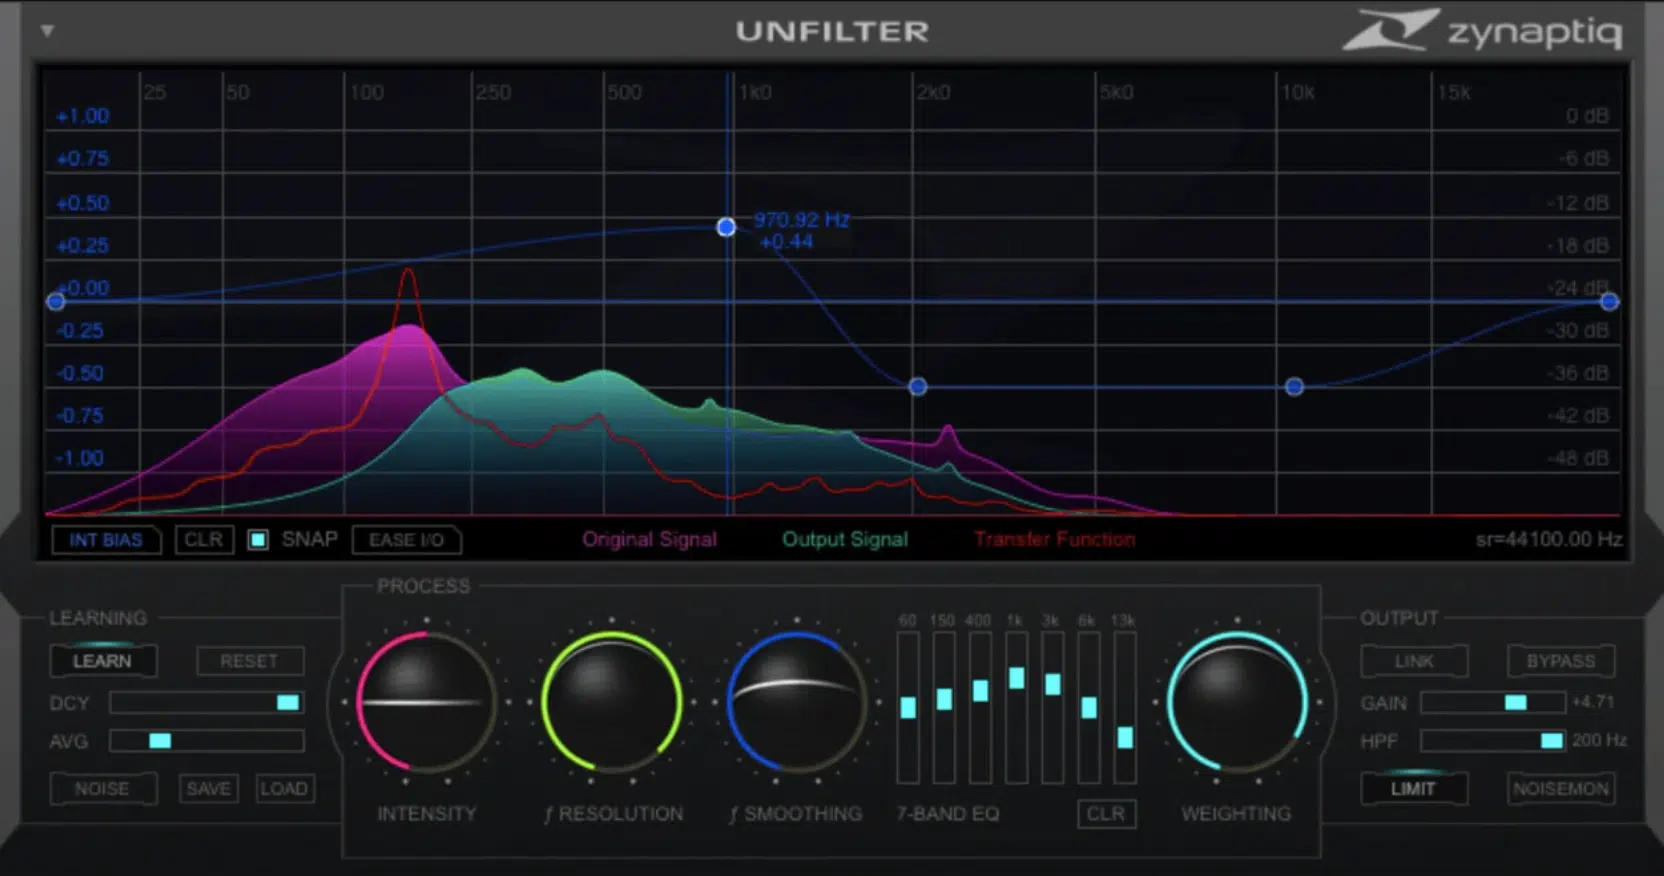Click the 0 dB scale label
This screenshot has height=876, width=1664.
click(x=1587, y=116)
